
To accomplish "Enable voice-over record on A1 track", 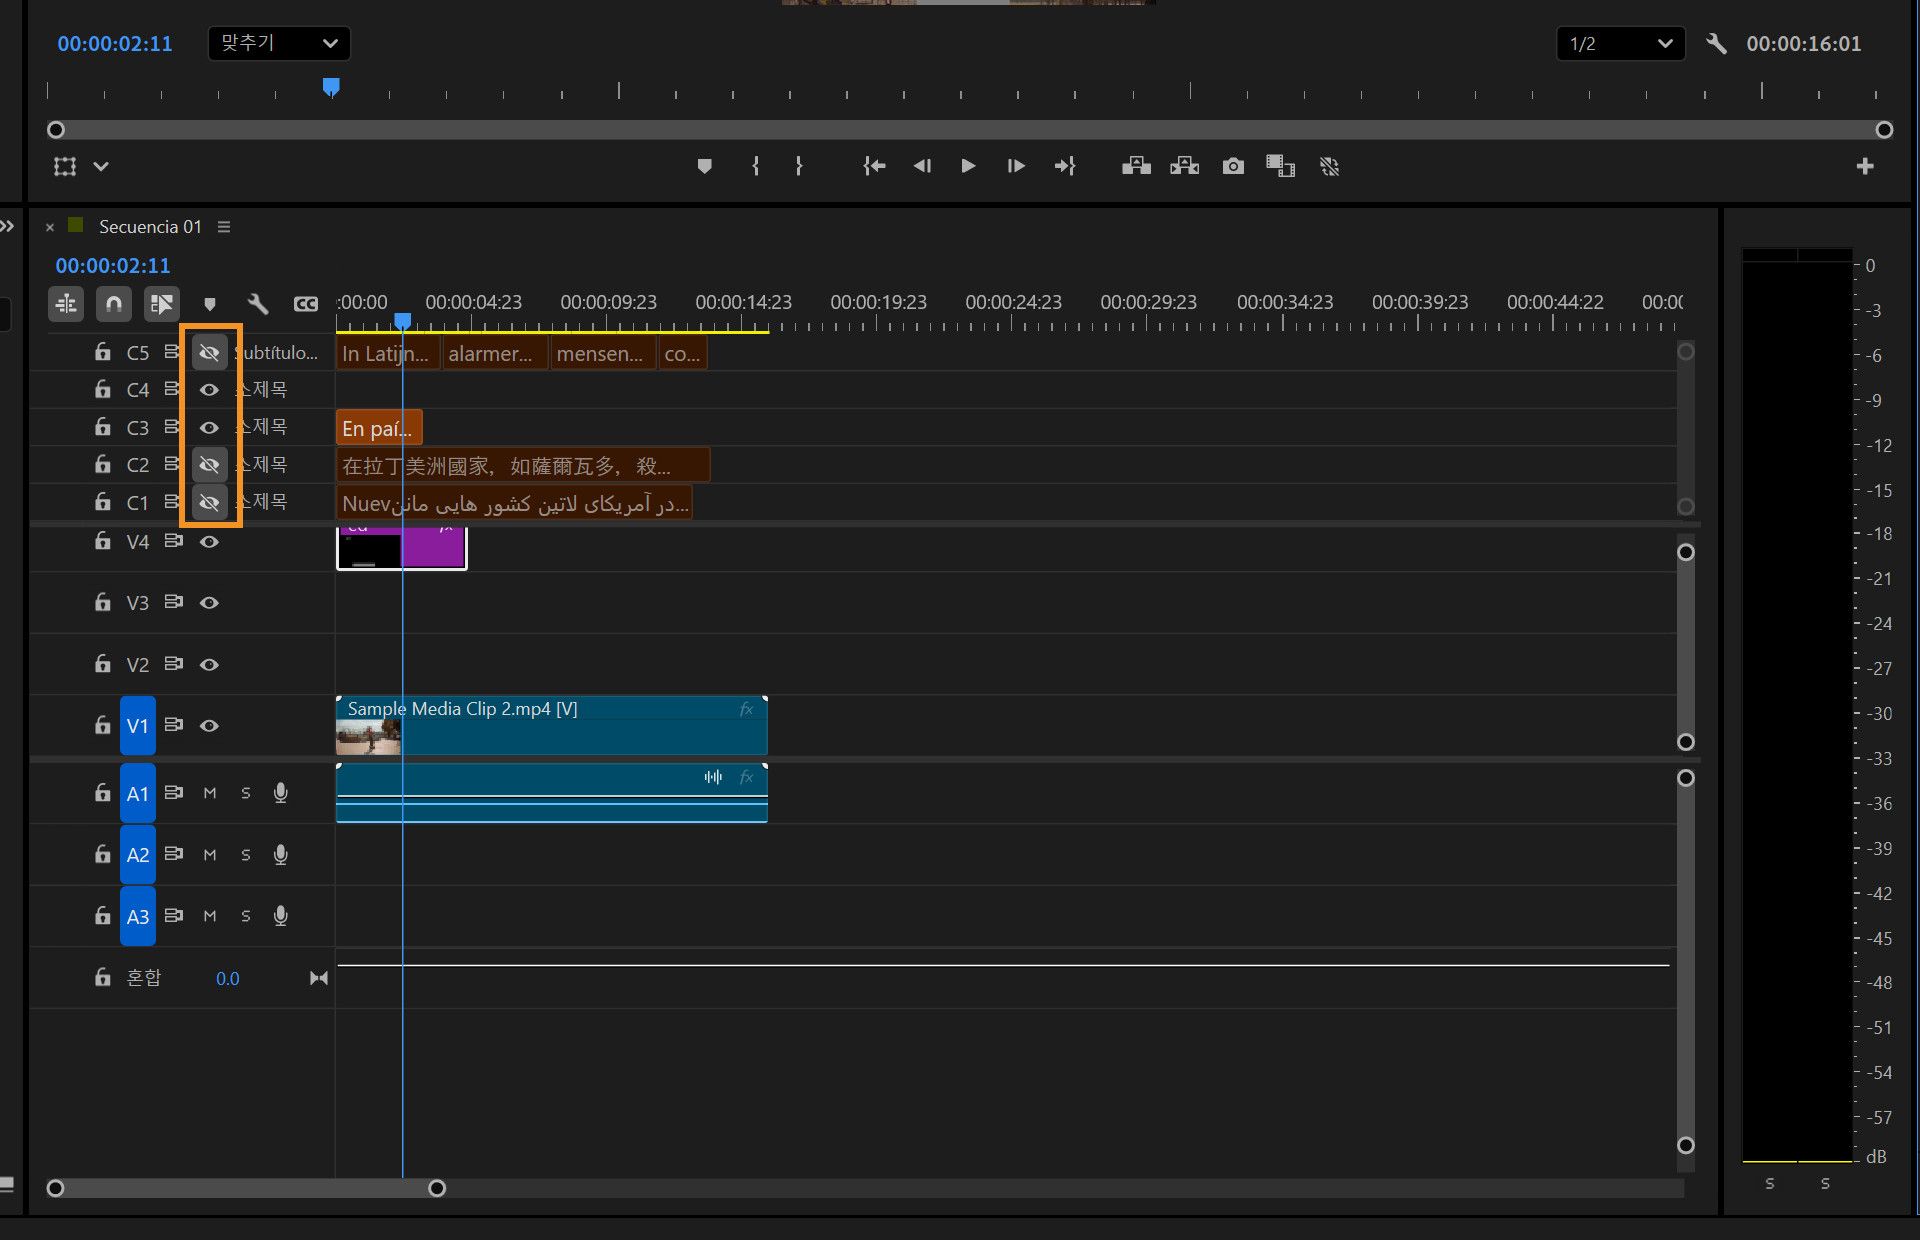I will [281, 793].
